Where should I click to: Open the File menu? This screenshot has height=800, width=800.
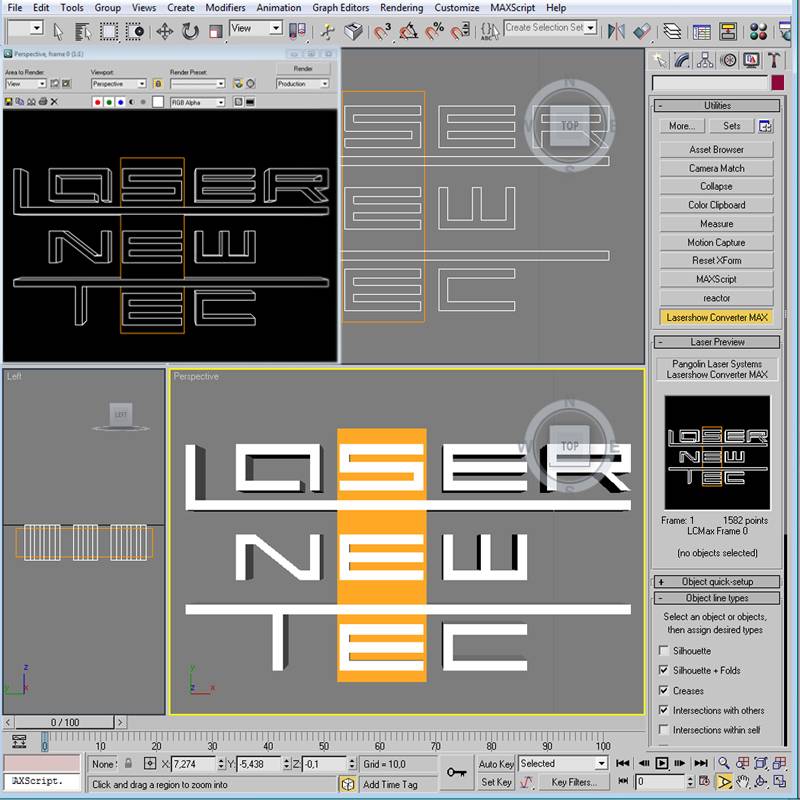coord(15,8)
